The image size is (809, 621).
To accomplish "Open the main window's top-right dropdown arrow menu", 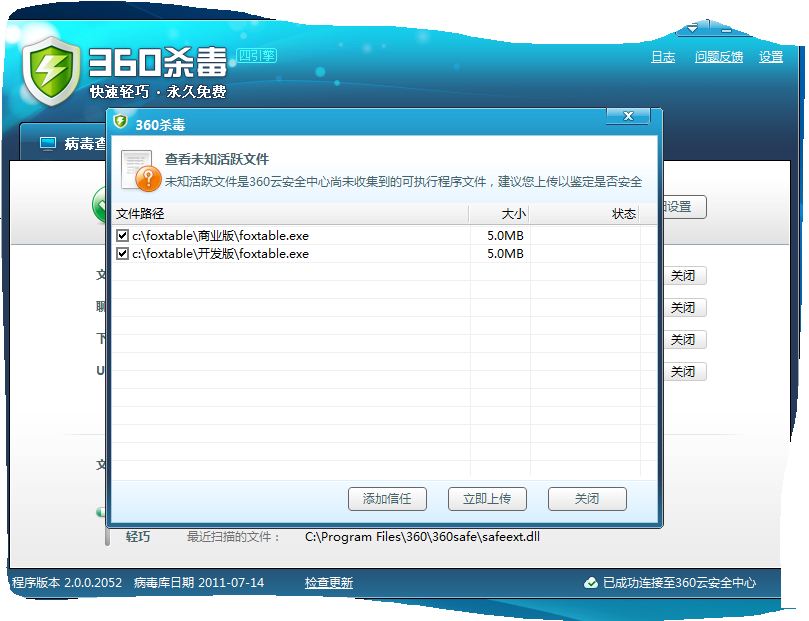I will click(x=692, y=28).
